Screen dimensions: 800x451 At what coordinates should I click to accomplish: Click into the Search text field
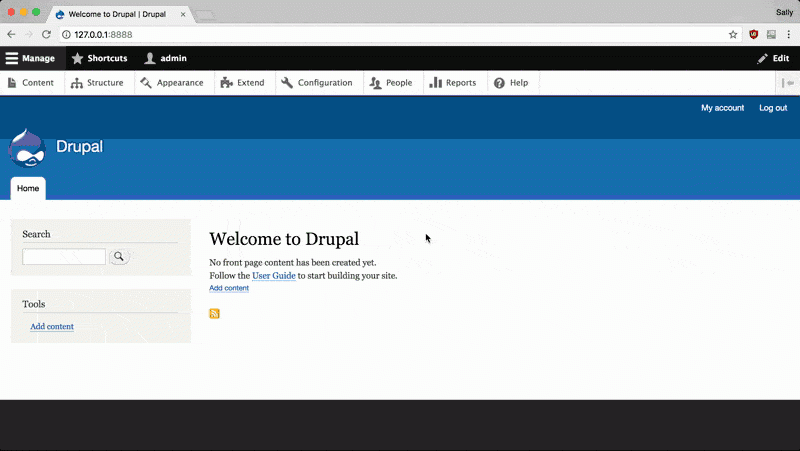pos(64,257)
